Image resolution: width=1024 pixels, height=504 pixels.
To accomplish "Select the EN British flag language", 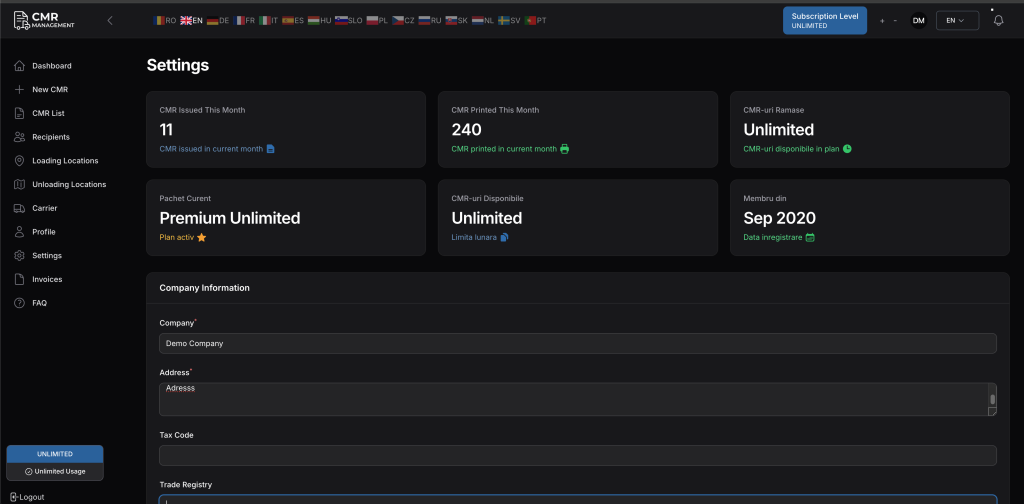I will [x=191, y=20].
